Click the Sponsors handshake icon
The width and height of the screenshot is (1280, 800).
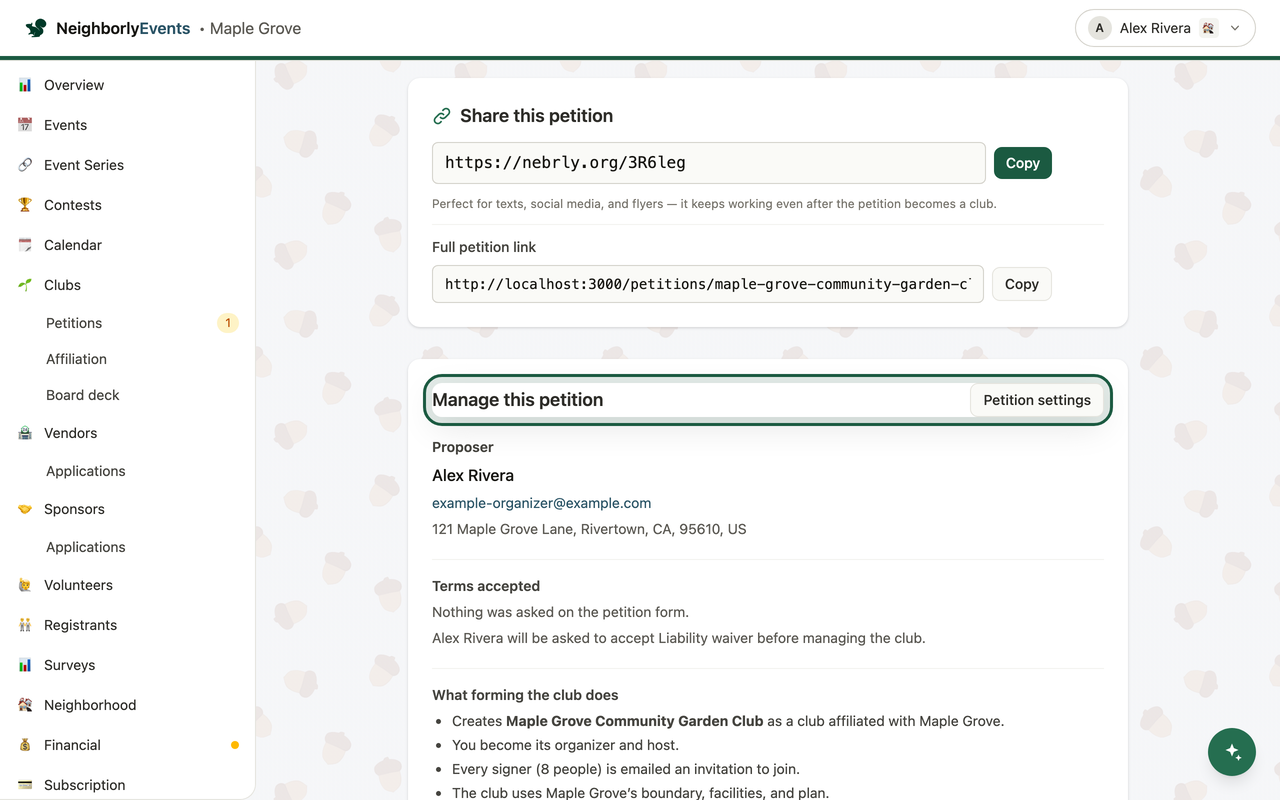[x=25, y=509]
